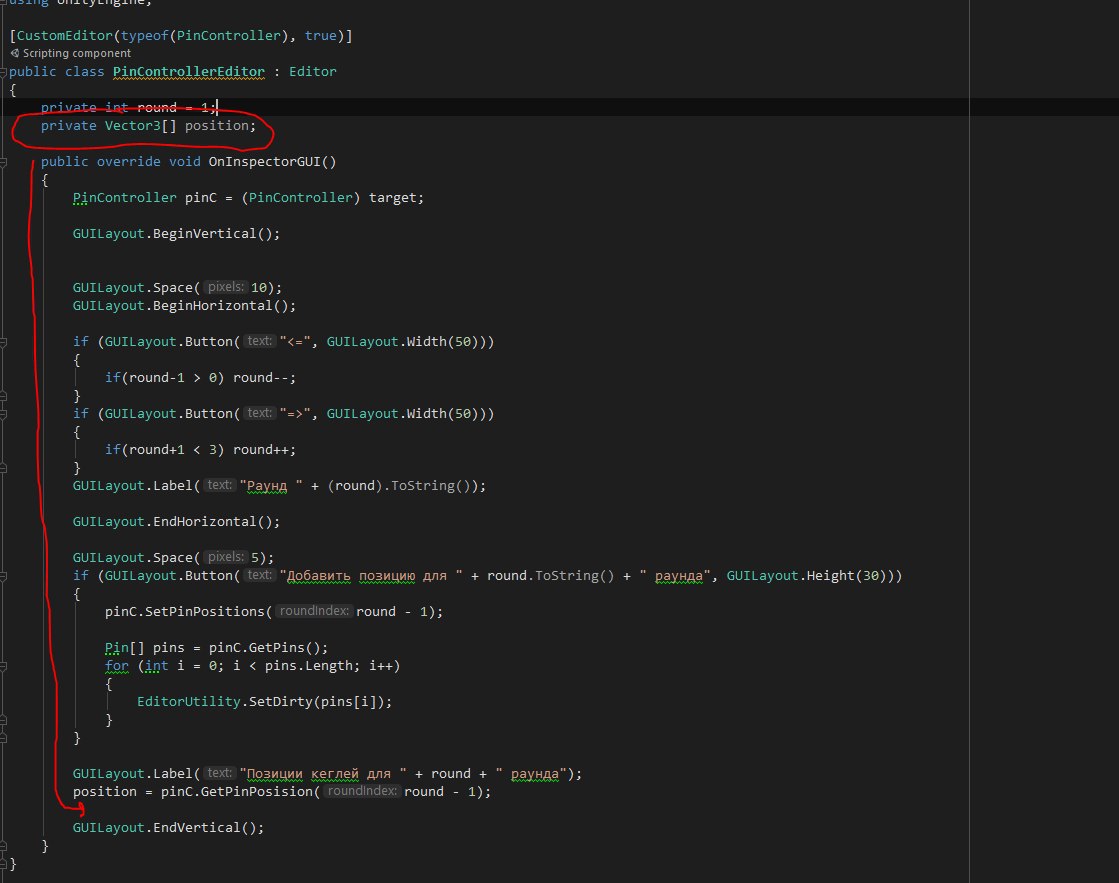Click 'GUILayout.Height(30)' argument
Viewport: 1119px width, 883px height.
pos(806,575)
